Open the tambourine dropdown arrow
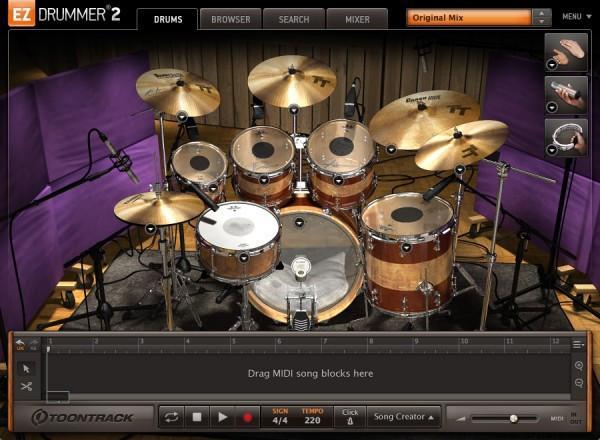This screenshot has width=600, height=440. click(551, 150)
